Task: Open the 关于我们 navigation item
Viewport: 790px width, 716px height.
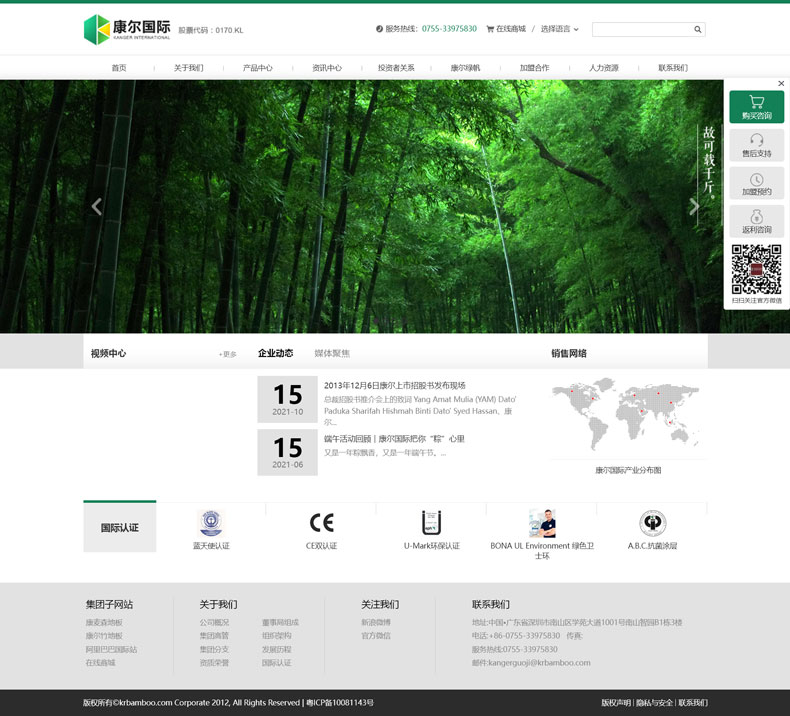Action: (188, 68)
